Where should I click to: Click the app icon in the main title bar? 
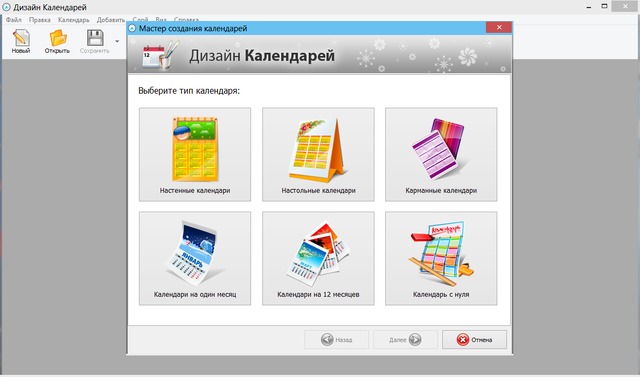(x=7, y=7)
